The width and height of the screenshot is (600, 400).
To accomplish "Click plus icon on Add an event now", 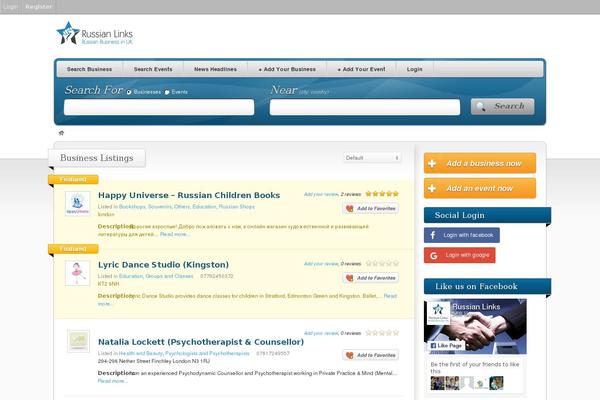I will [432, 188].
